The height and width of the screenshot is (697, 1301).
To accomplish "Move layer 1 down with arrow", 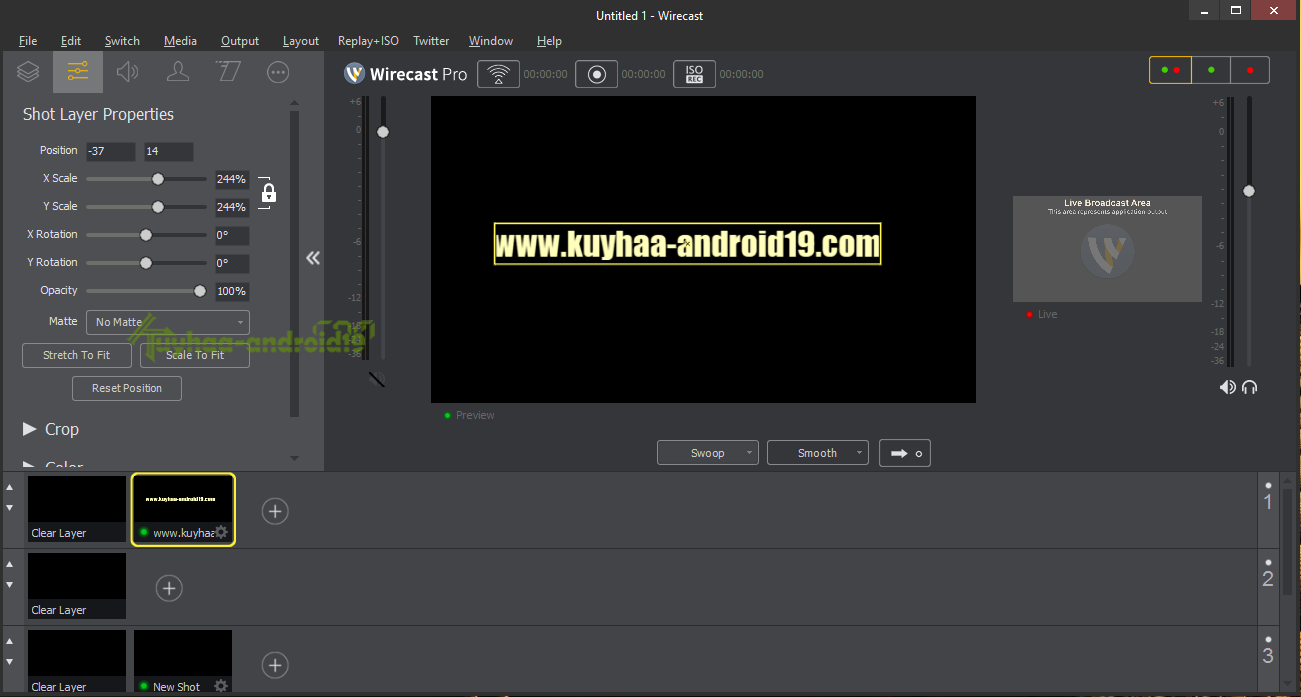I will pos(10,507).
